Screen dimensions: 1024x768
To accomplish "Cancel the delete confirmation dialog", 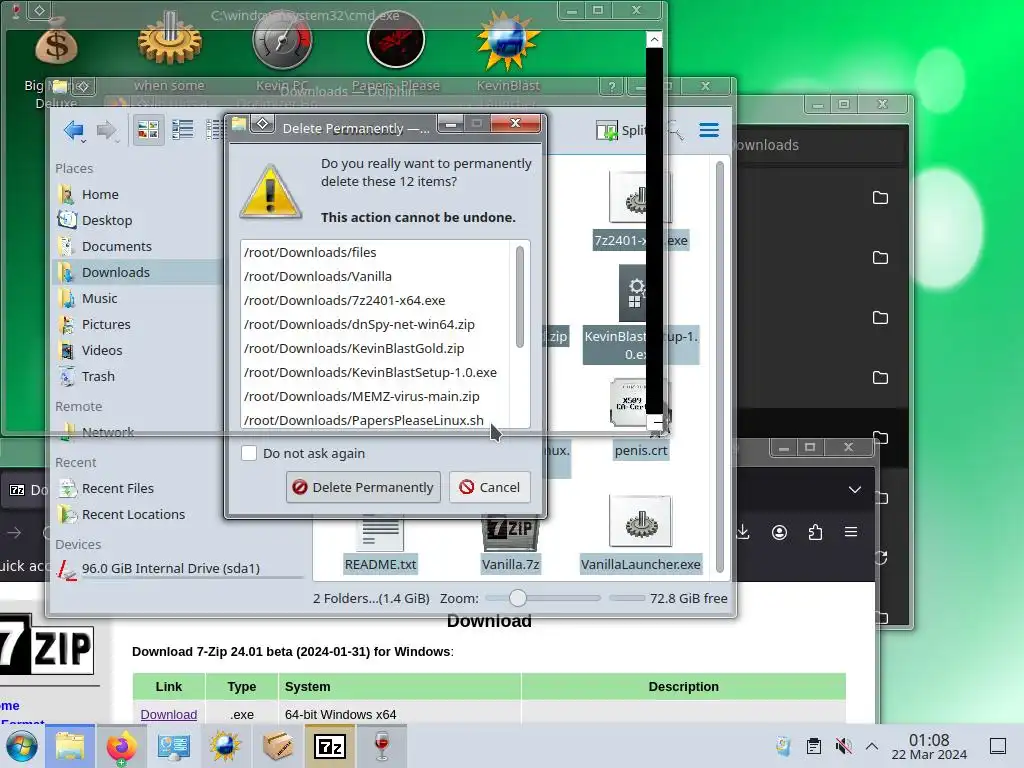I will (490, 487).
